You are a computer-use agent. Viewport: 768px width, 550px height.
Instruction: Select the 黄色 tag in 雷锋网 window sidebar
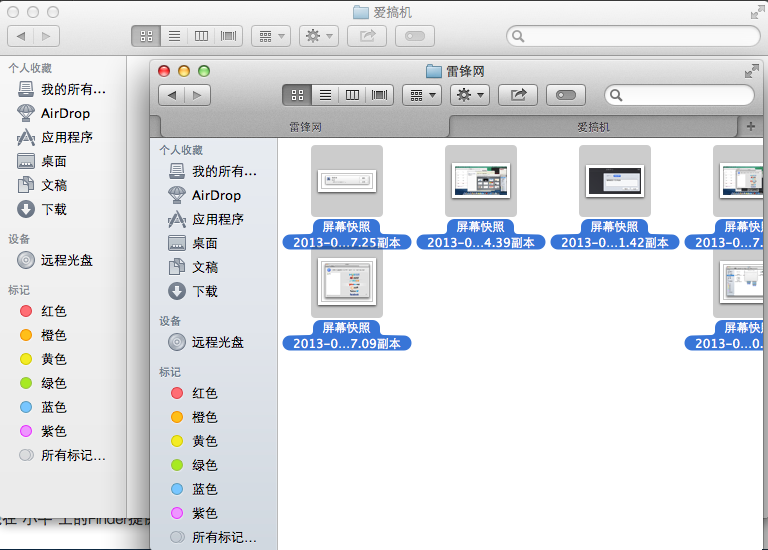coord(194,441)
